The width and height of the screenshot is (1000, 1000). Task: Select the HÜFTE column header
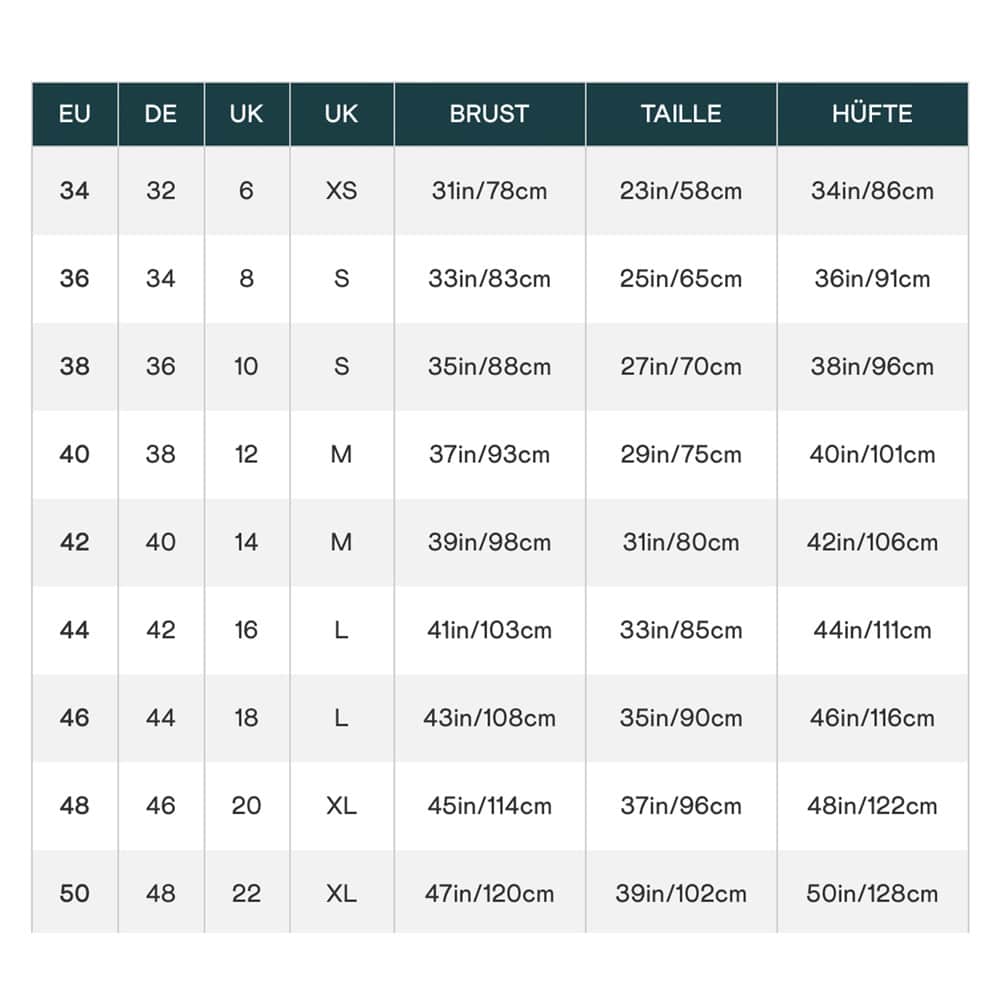[x=872, y=114]
